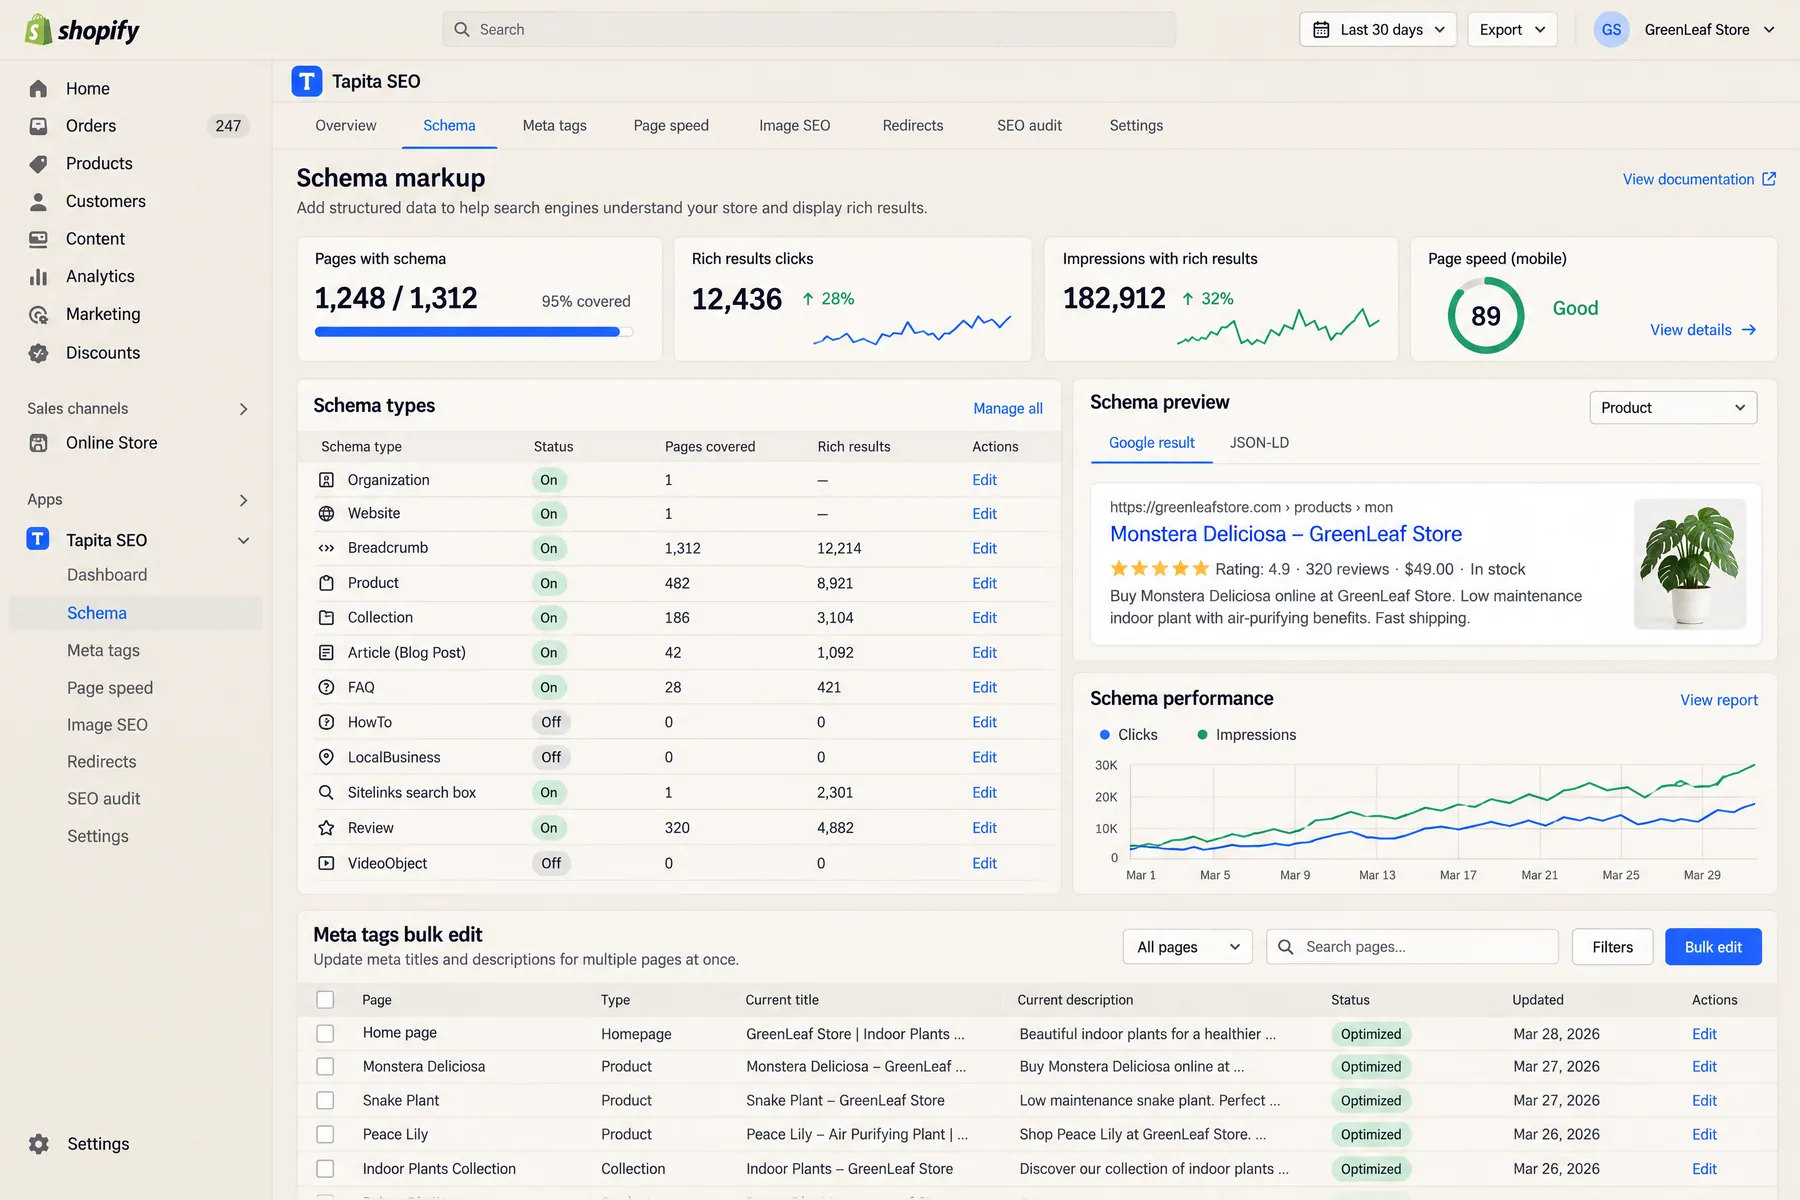This screenshot has width=1800, height=1200.
Task: Switch to the SEO audit tab
Action: (x=1029, y=126)
